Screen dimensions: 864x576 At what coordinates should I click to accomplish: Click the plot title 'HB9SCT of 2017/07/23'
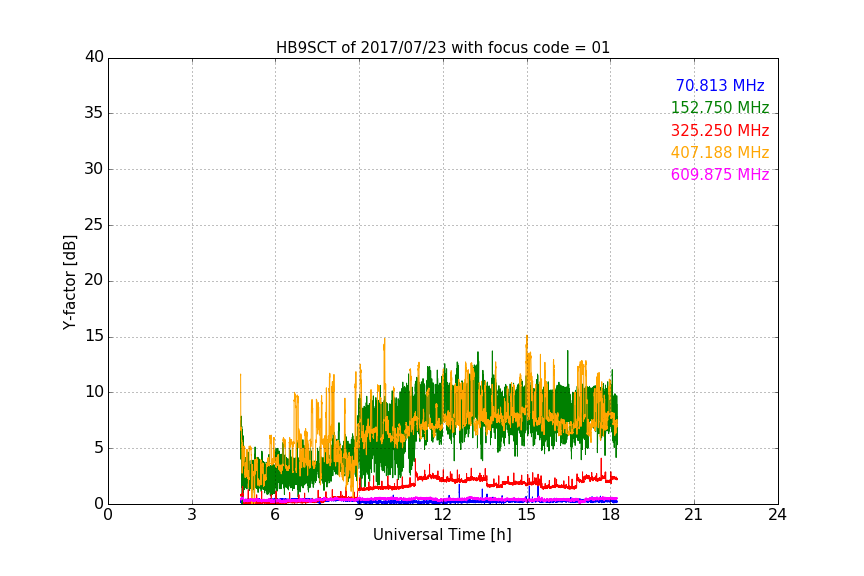click(442, 48)
